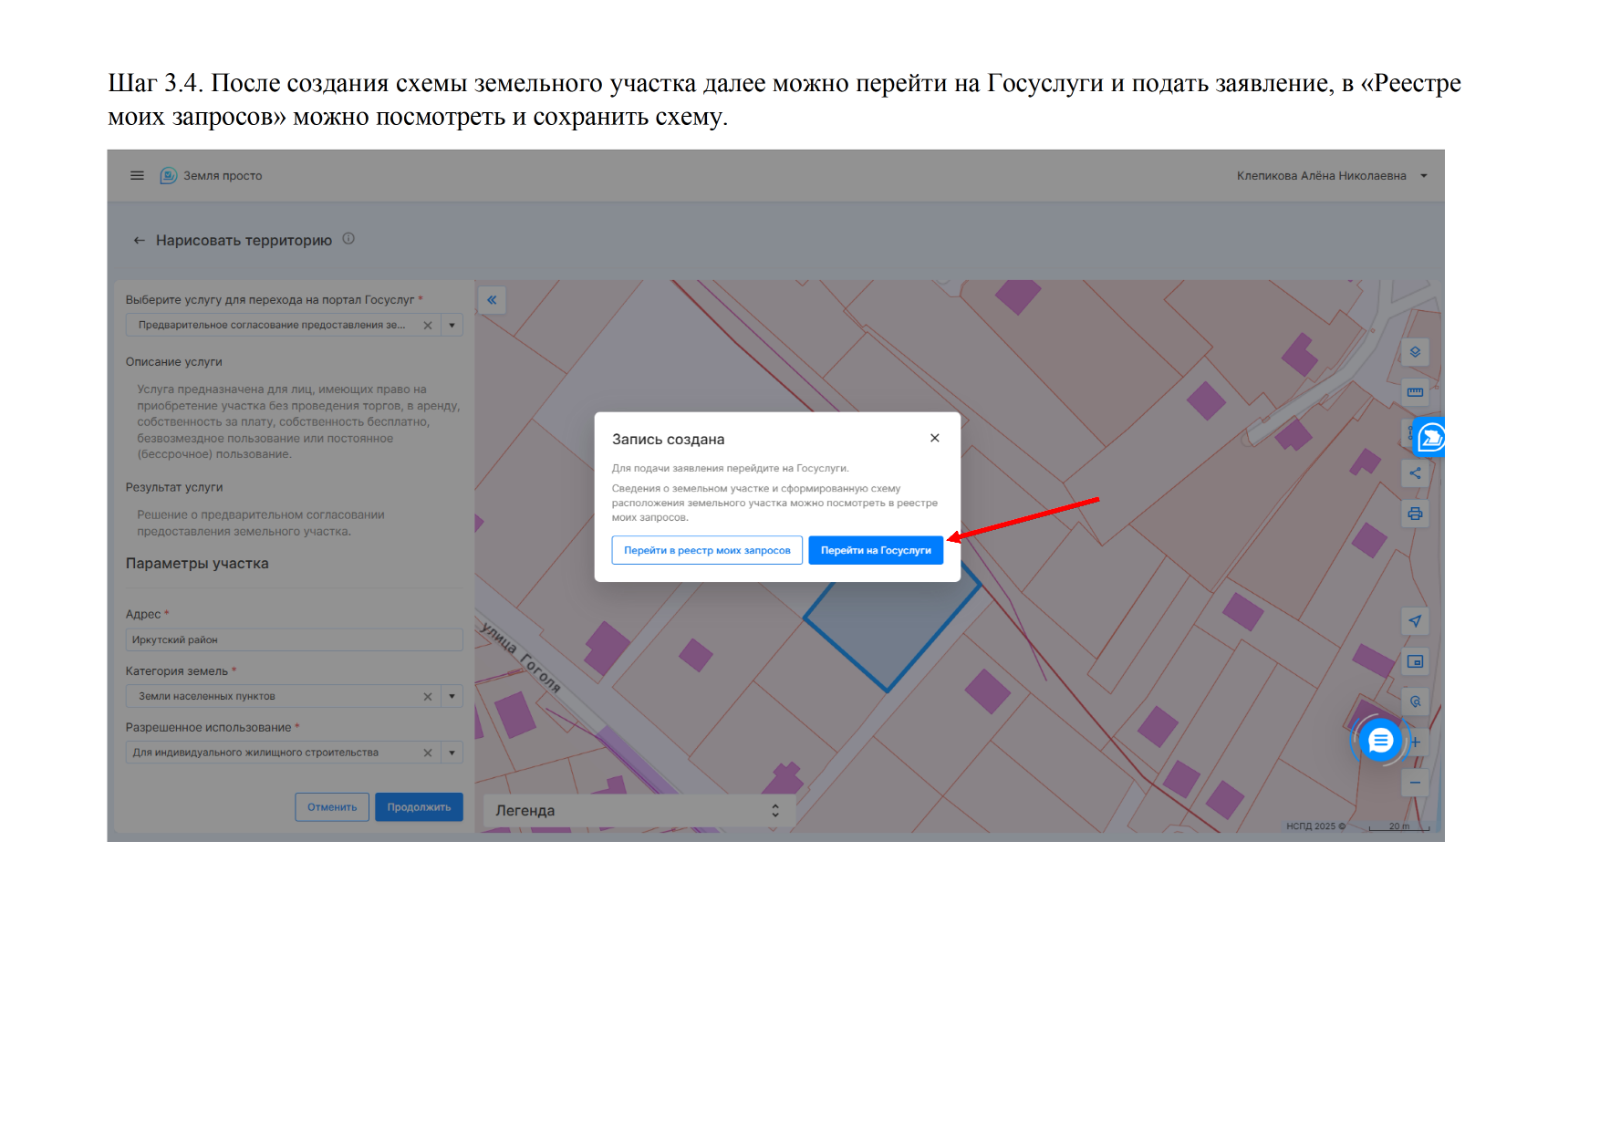Select the ruler measurement tool
The image size is (1600, 1132).
tap(1414, 392)
